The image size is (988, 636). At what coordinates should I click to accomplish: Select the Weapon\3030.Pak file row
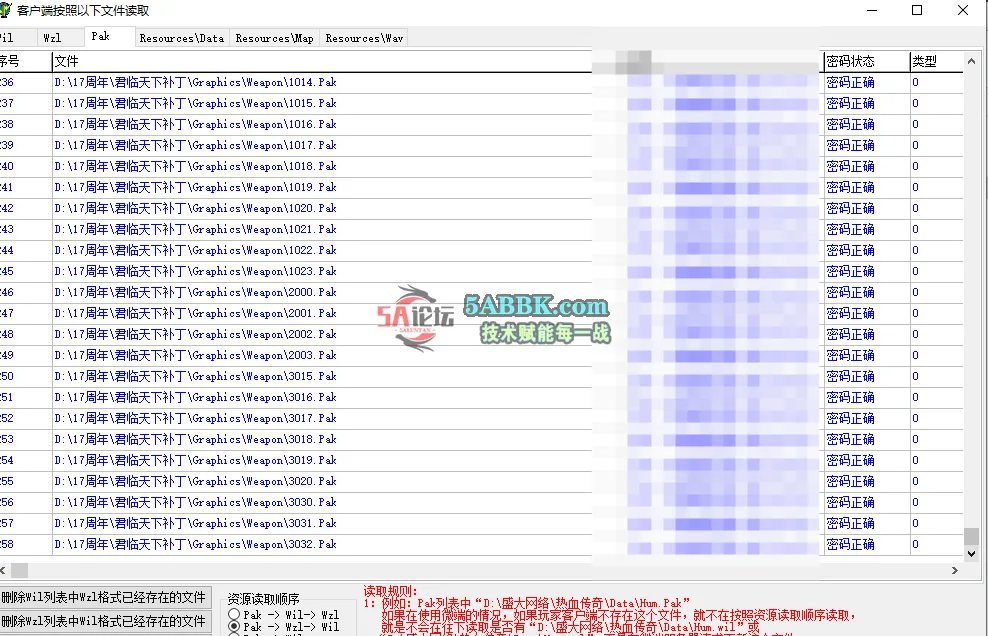pos(195,502)
